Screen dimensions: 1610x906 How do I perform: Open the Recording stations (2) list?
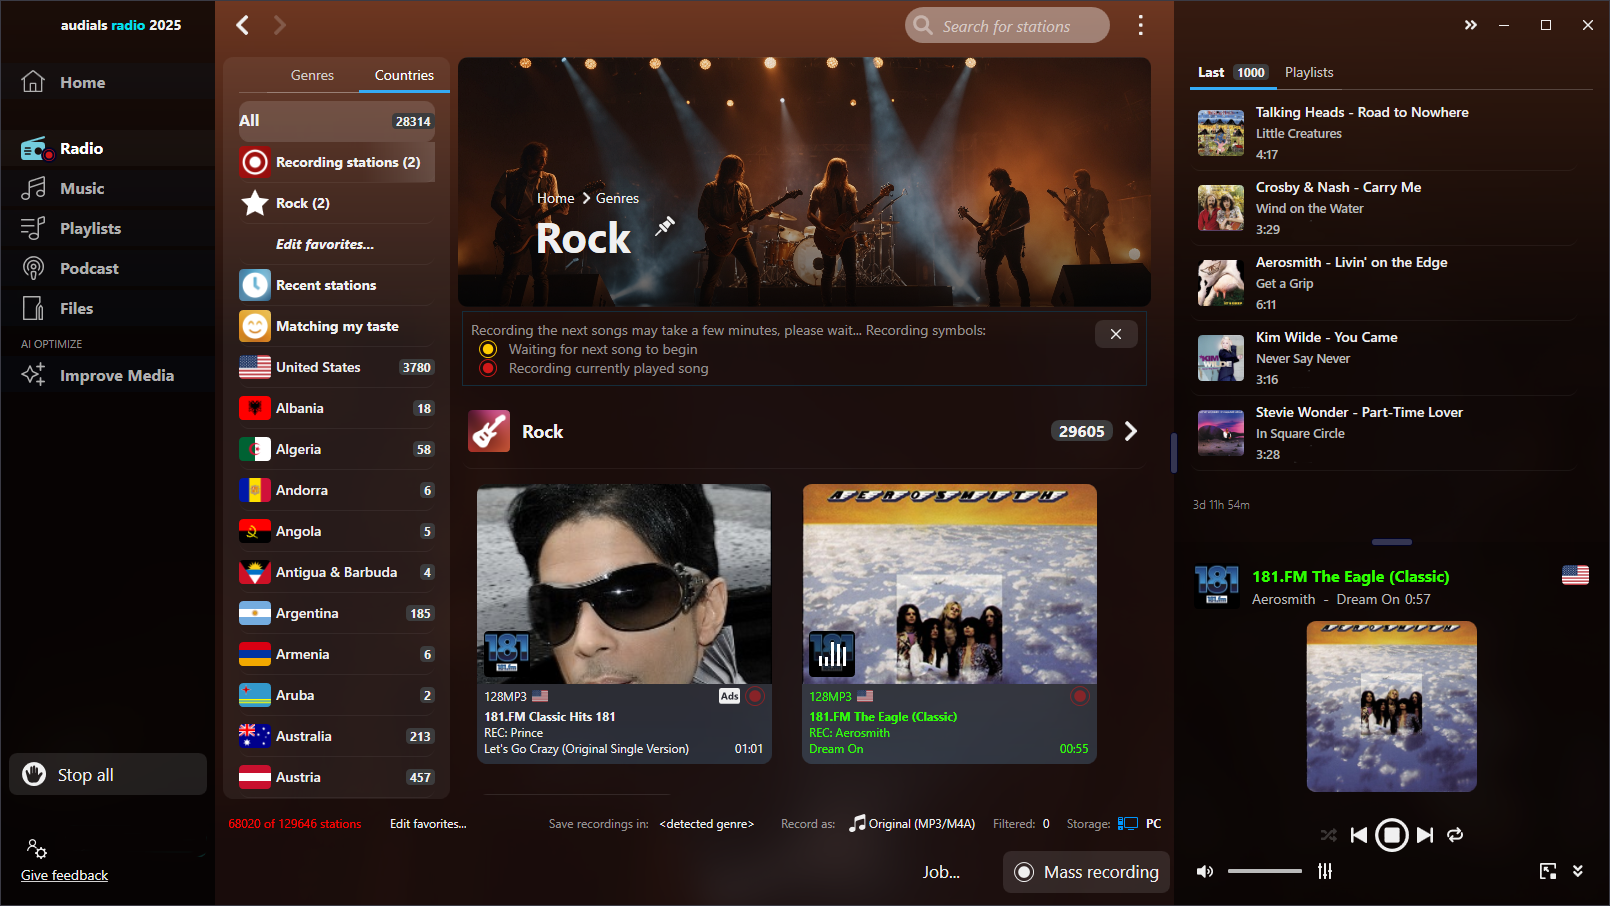pos(337,162)
